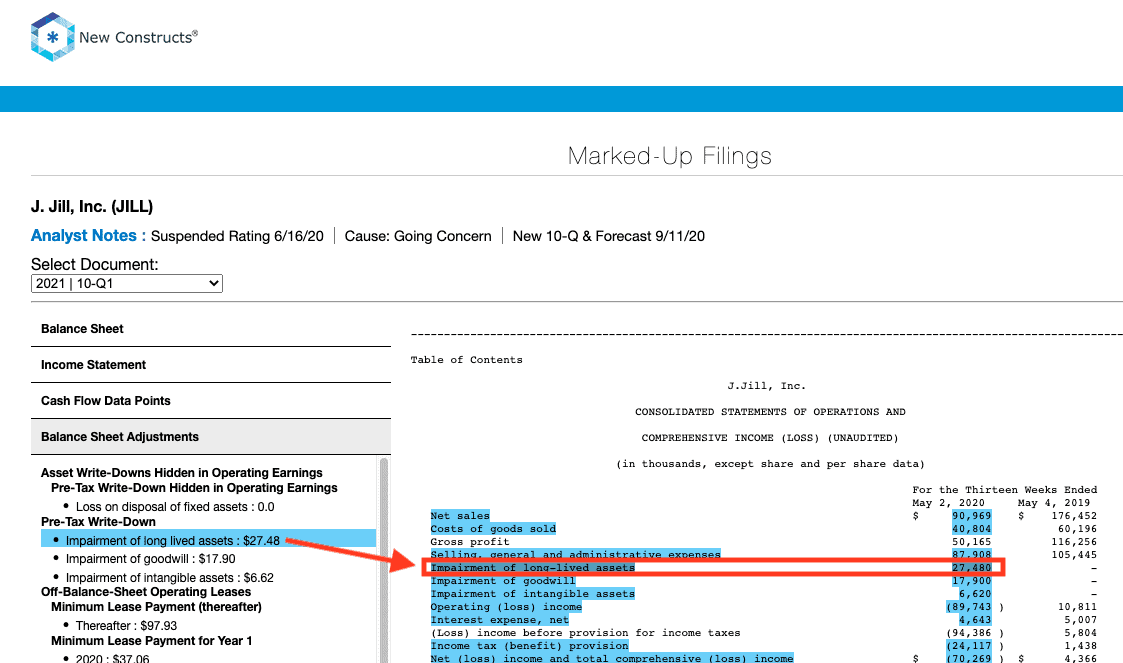The width and height of the screenshot is (1123, 663).
Task: Click Selling, general and administrative expenses line
Action: (575, 554)
